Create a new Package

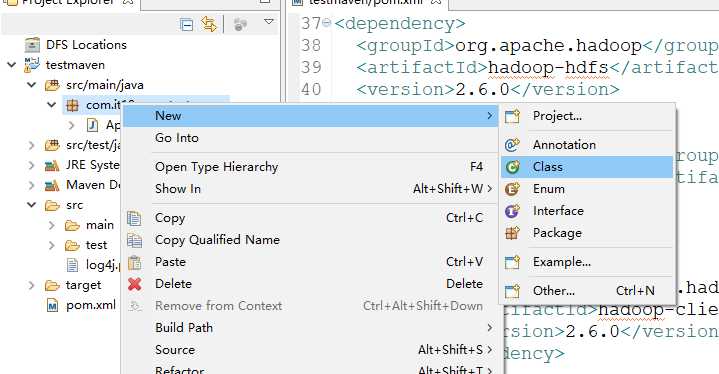point(587,233)
